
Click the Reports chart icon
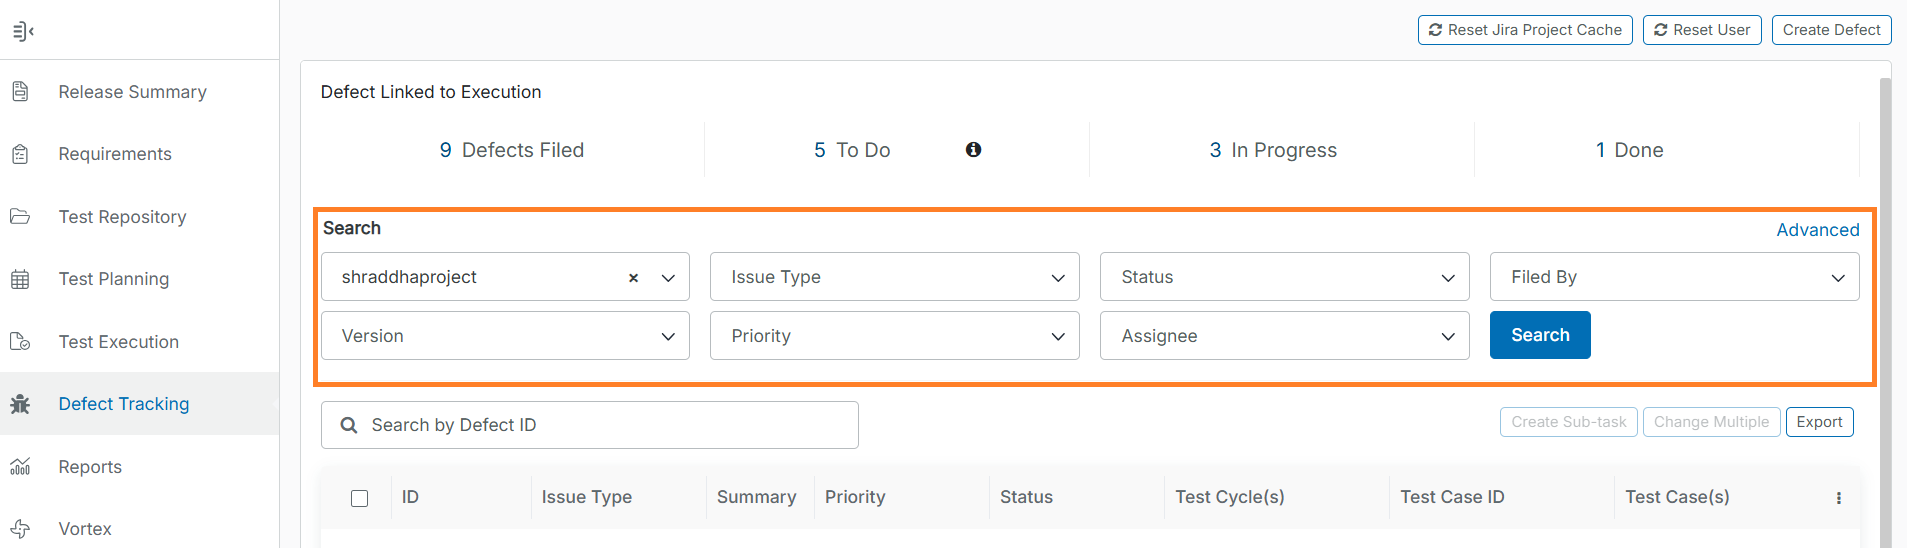(x=20, y=467)
